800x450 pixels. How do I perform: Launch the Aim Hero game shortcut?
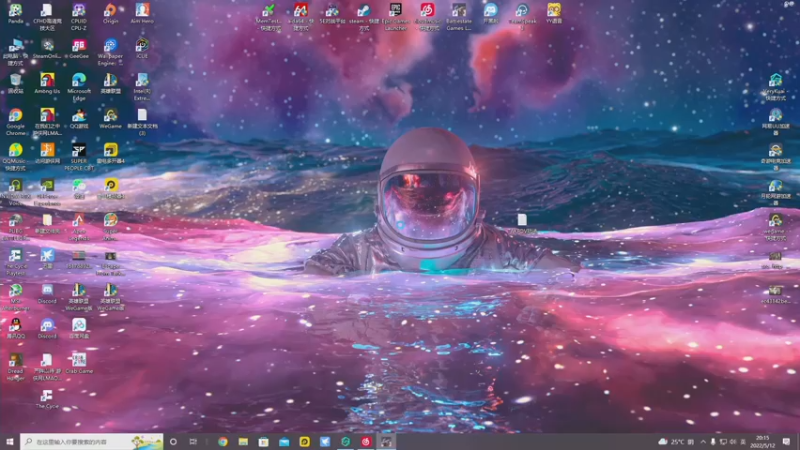point(142,13)
